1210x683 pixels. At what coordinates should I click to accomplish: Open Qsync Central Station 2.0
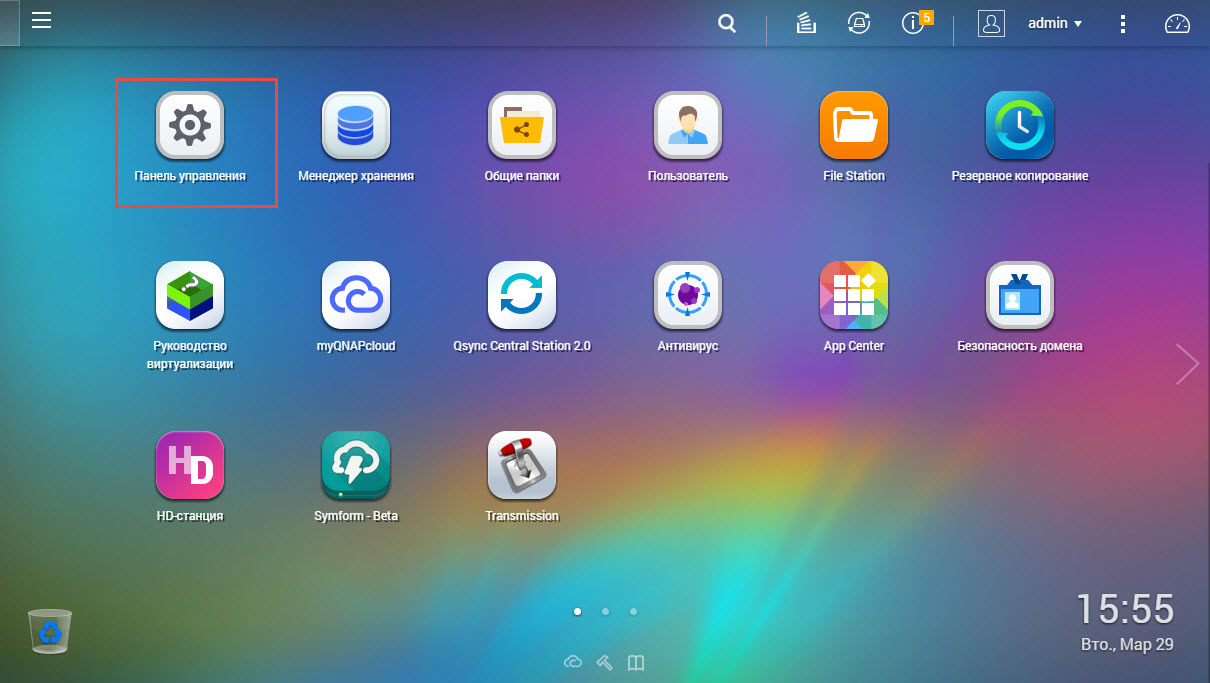pos(522,295)
